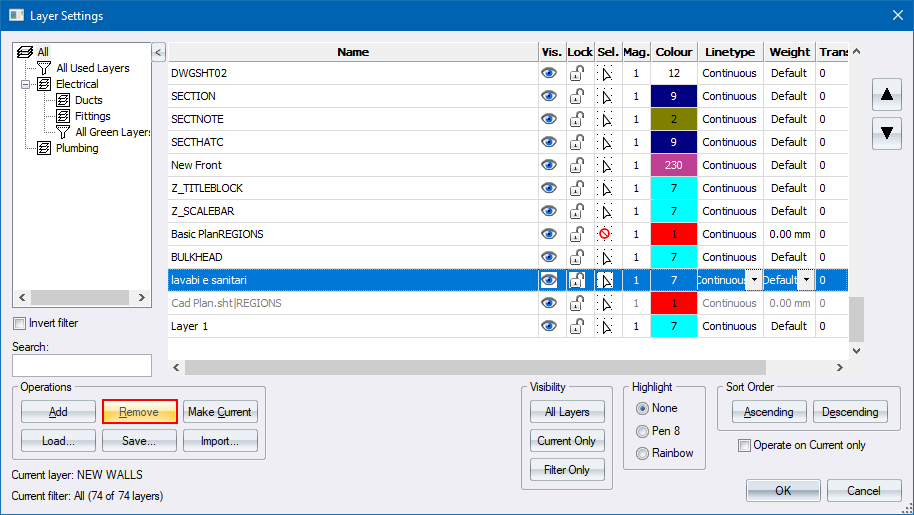914x515 pixels.
Task: Click the Make Current button
Action: point(220,412)
